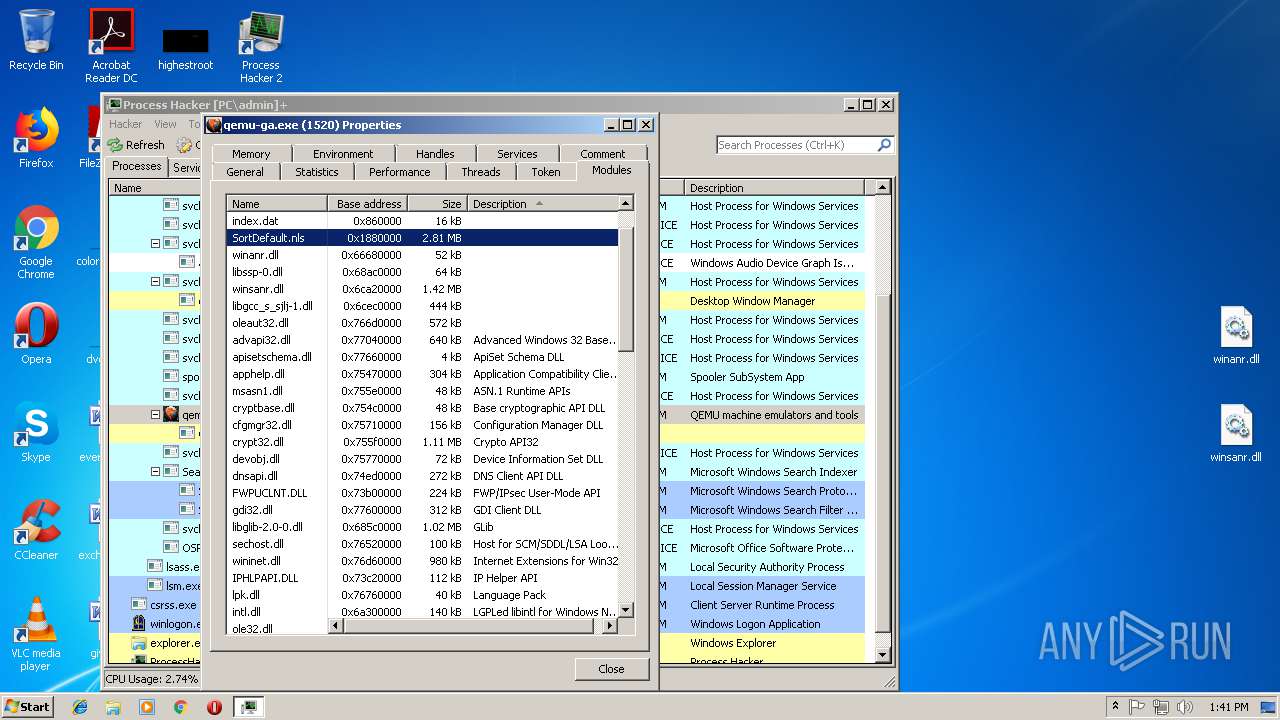Open winanr.dll file on desktop

pyautogui.click(x=1236, y=336)
